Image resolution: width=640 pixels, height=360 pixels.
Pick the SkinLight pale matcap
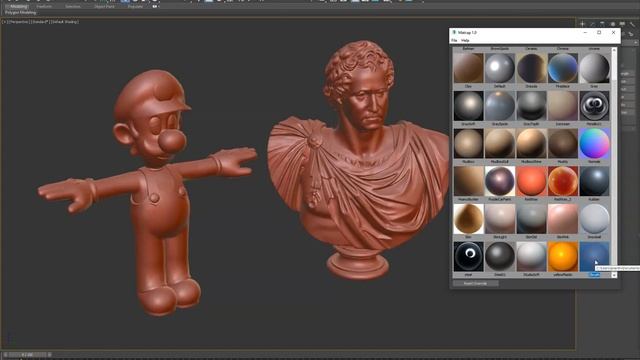(500, 219)
